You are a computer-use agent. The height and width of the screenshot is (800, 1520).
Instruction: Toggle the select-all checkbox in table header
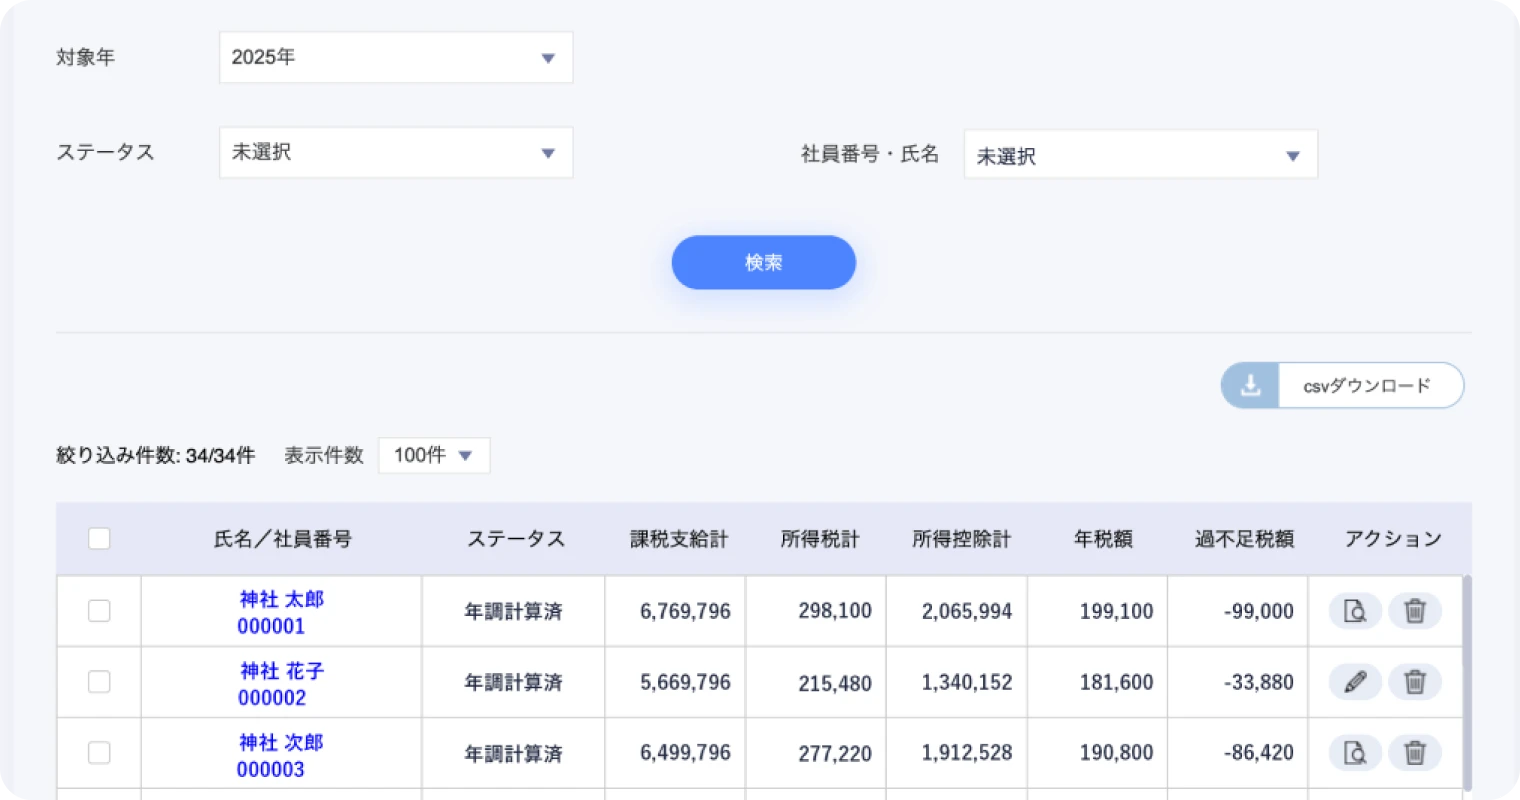tap(99, 539)
